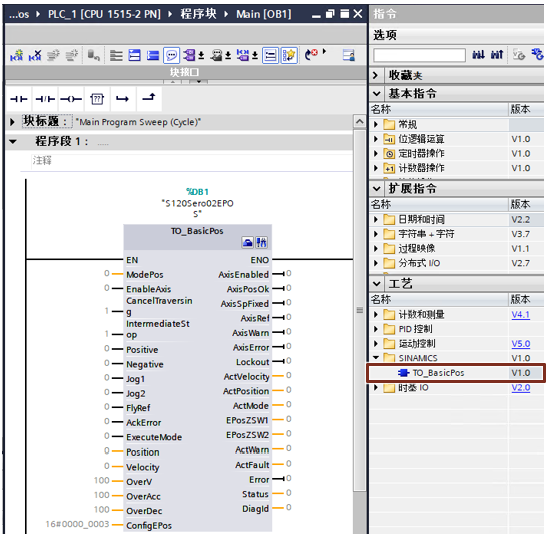The image size is (547, 543).
Task: Click the hat icon on TO_BasicPos block
Action: 247,242
